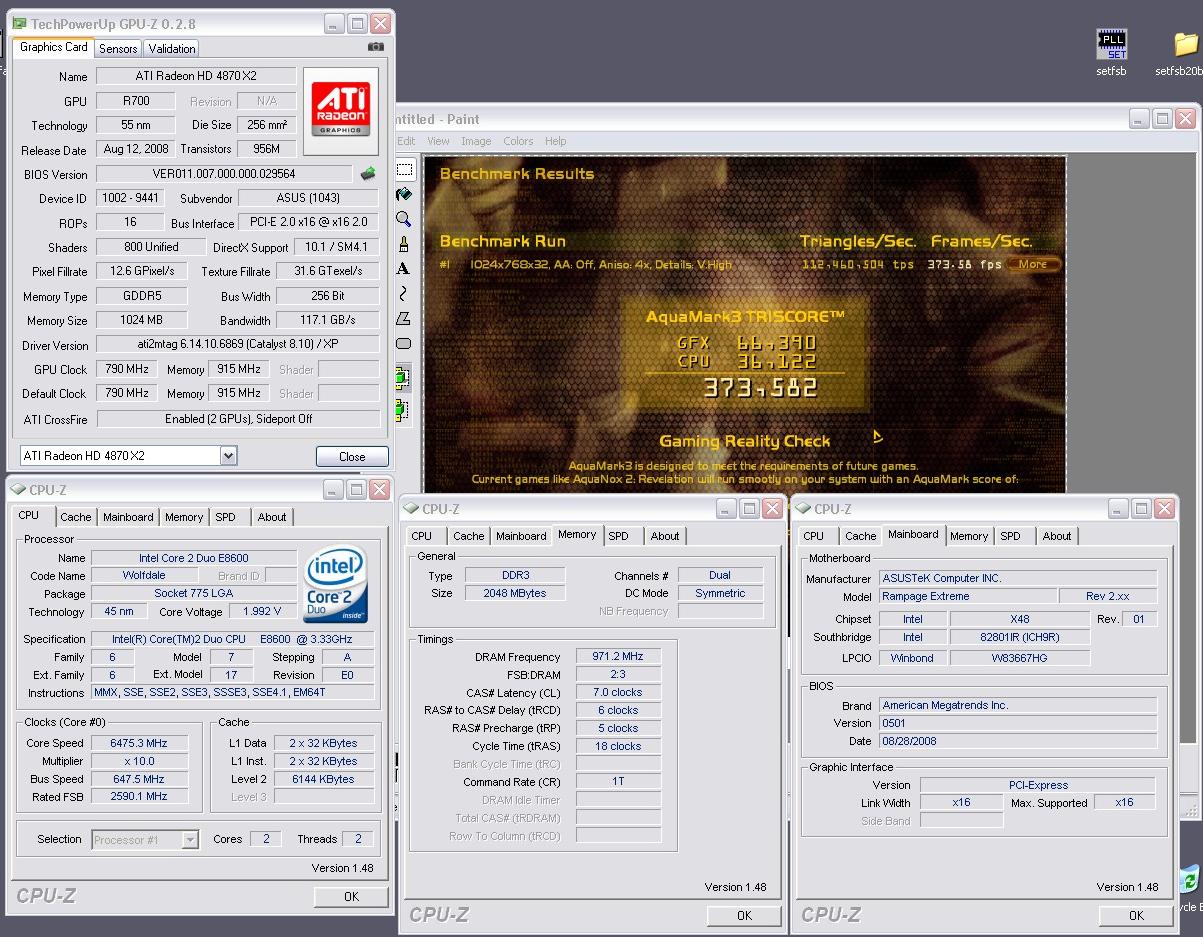1203x937 pixels.
Task: Click the processor name 'Intel Core 2 Duo E8600'
Action: 194,558
